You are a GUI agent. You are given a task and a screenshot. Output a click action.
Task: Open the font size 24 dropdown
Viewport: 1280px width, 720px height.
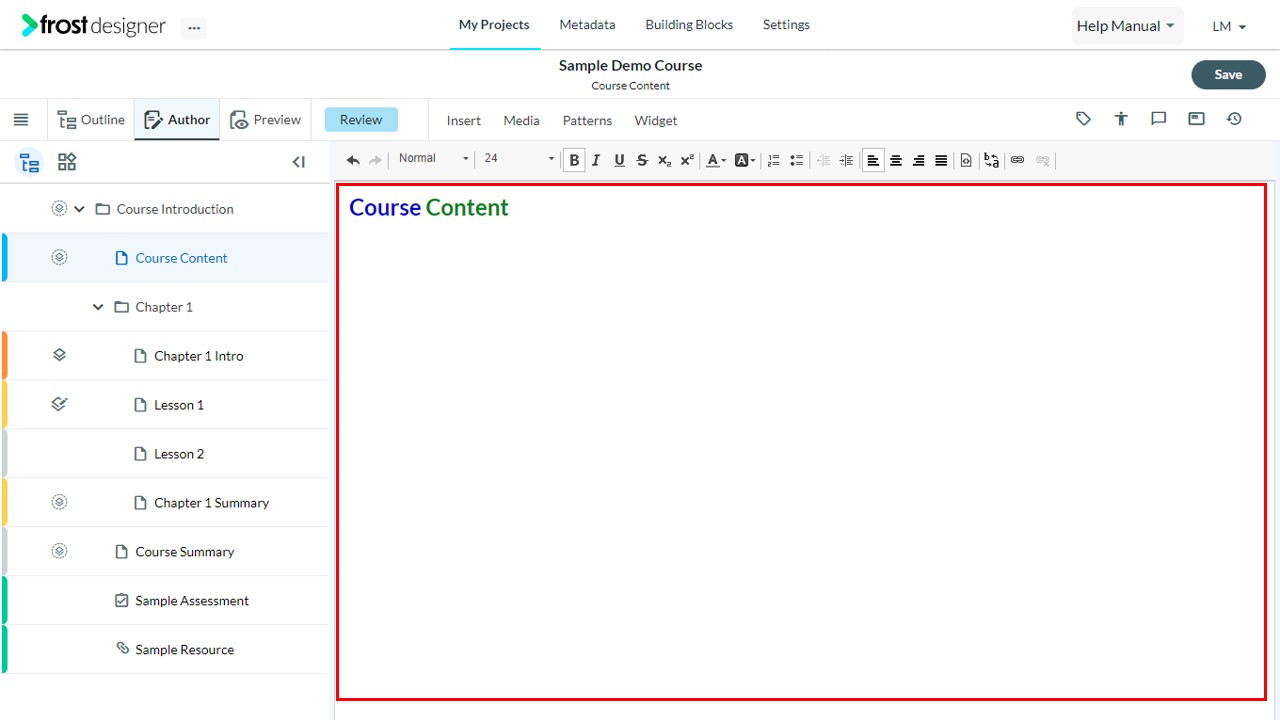click(x=518, y=158)
